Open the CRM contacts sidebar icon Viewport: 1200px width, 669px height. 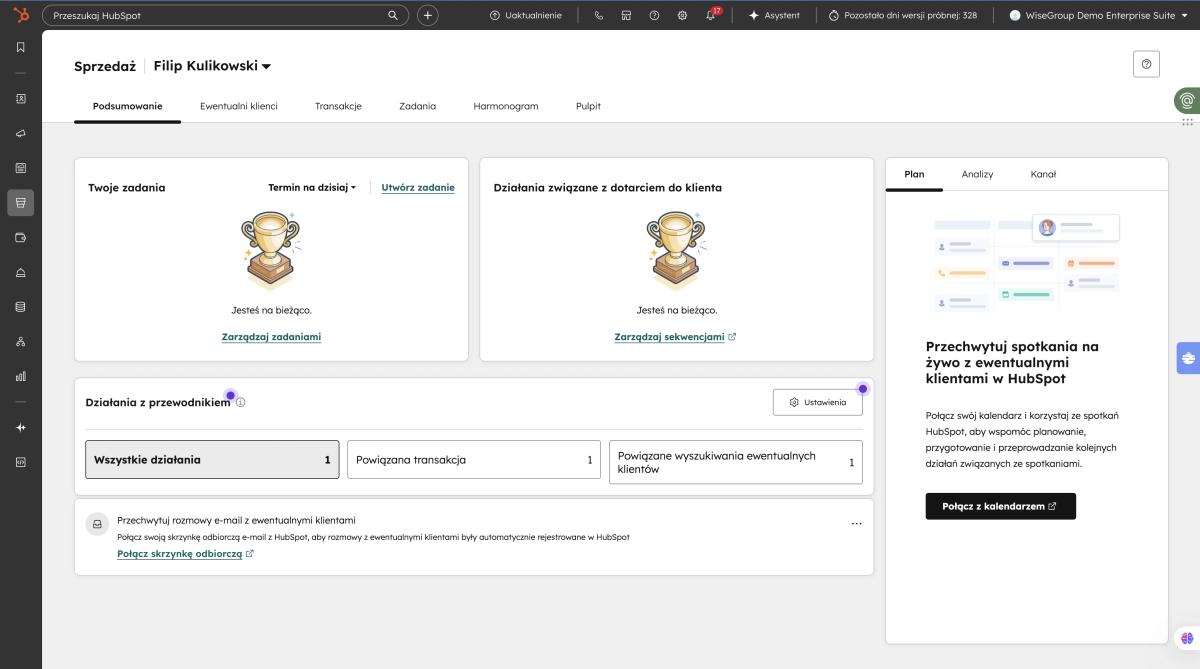click(20, 99)
